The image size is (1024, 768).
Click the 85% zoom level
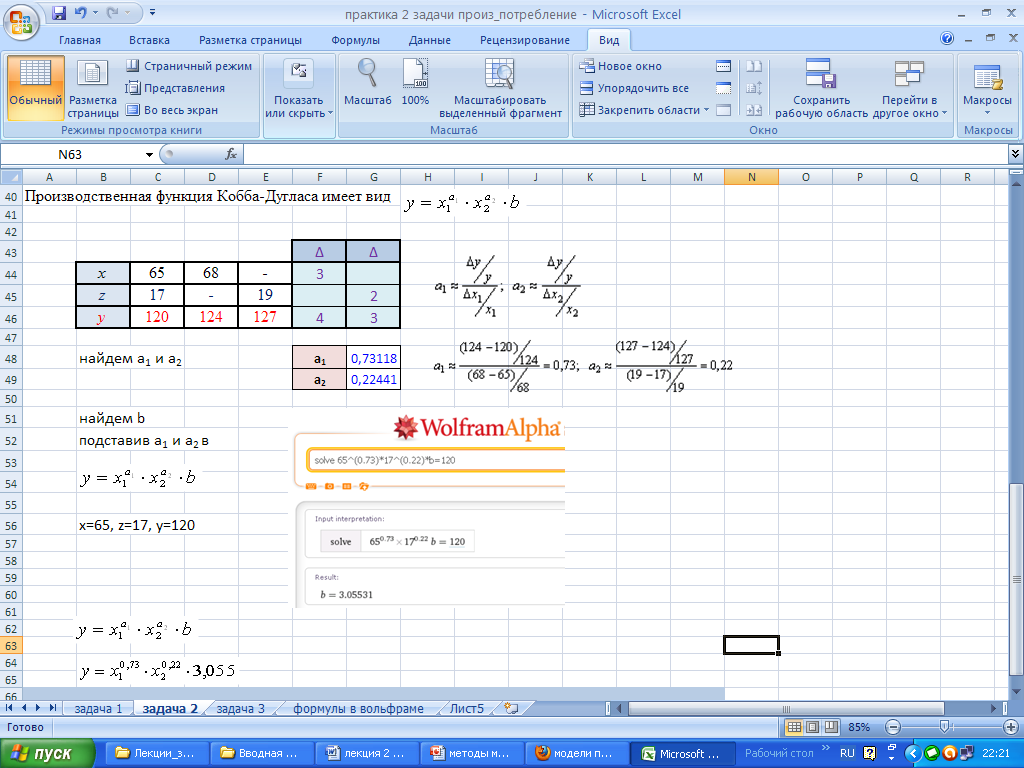coord(859,727)
